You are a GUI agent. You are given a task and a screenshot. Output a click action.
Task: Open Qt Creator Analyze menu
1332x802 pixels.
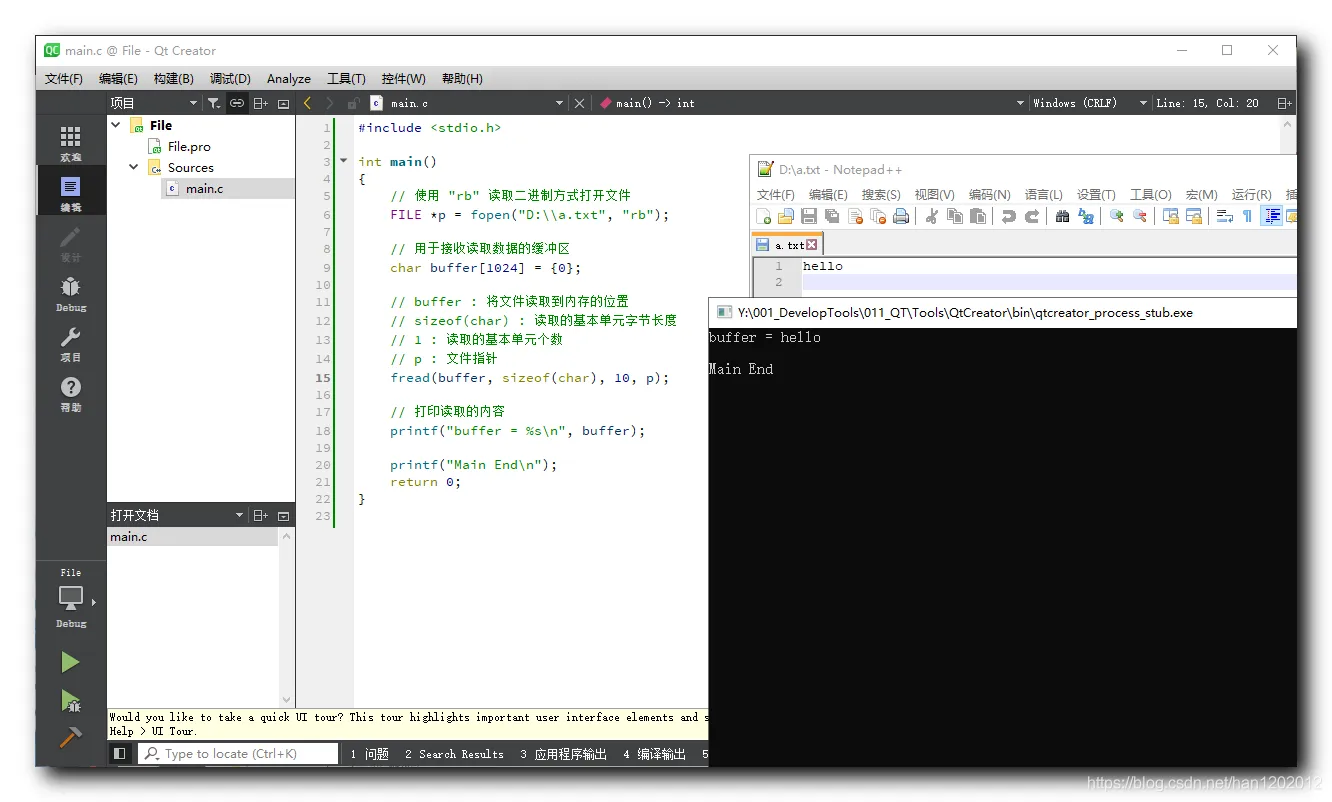(289, 79)
